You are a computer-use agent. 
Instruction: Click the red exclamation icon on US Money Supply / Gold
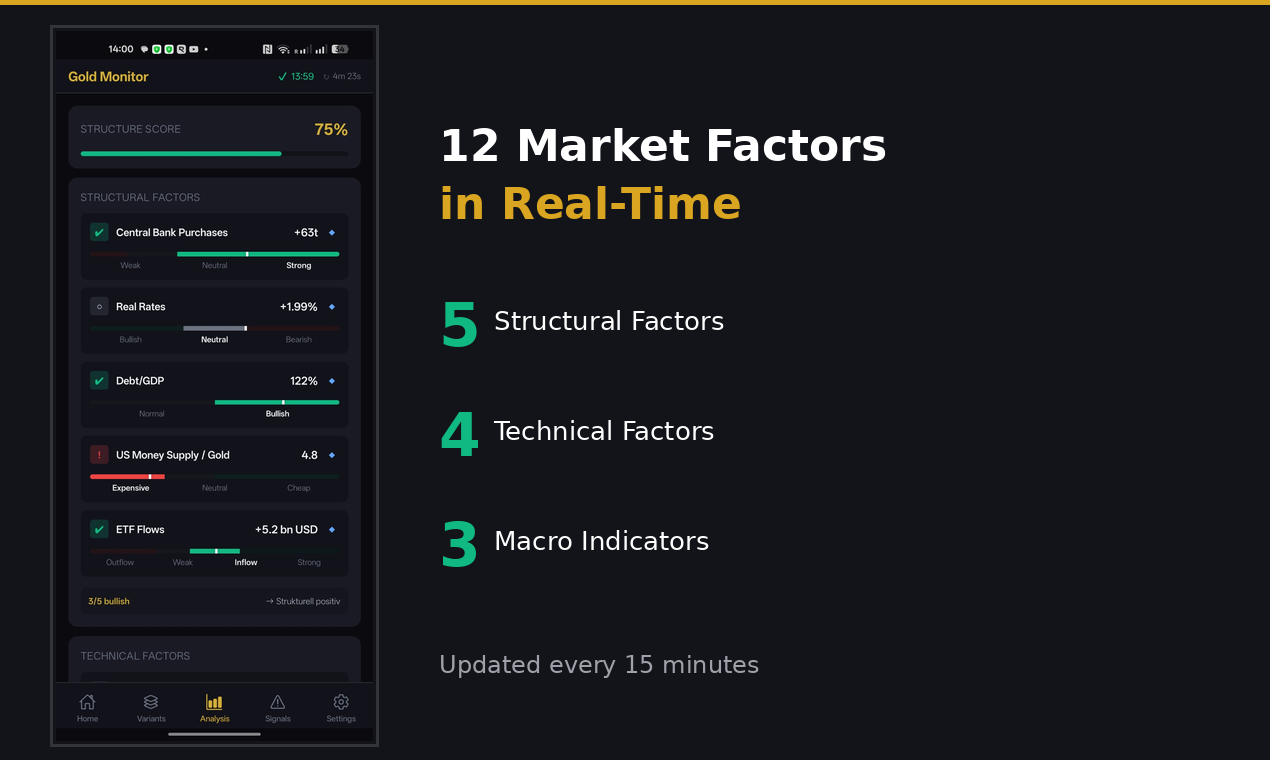(99, 454)
